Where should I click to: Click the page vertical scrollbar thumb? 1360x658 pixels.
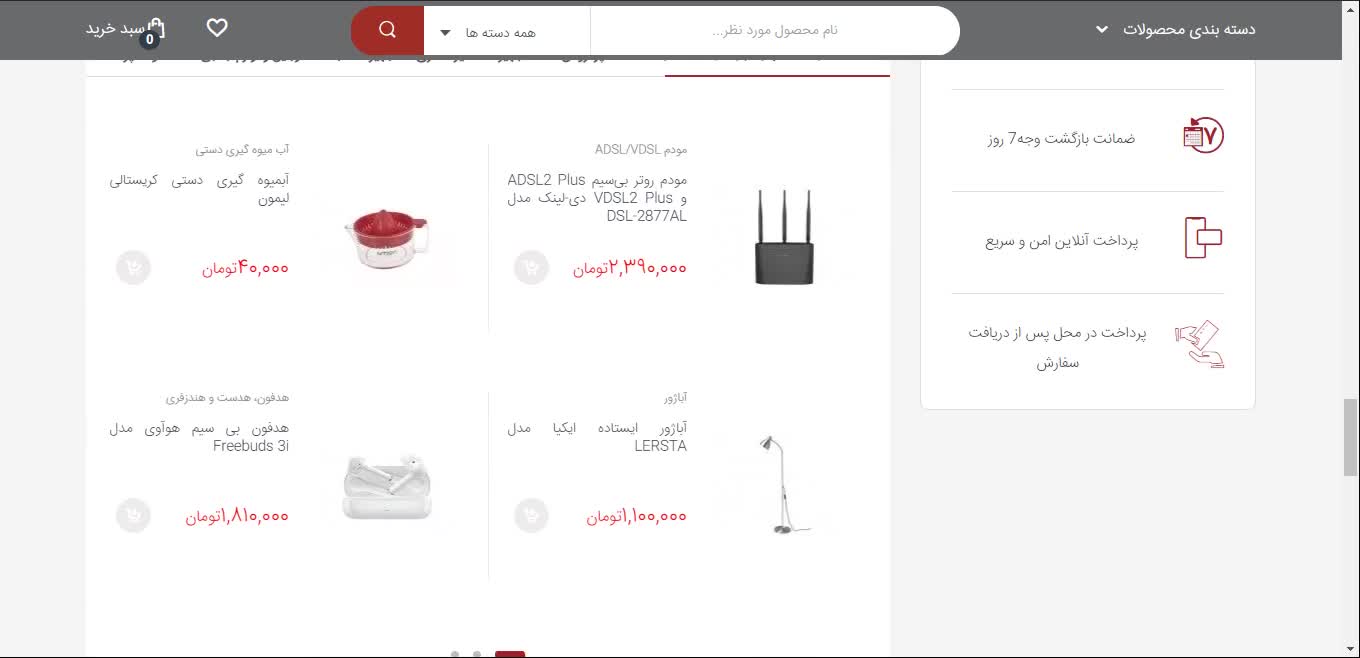(x=1351, y=437)
